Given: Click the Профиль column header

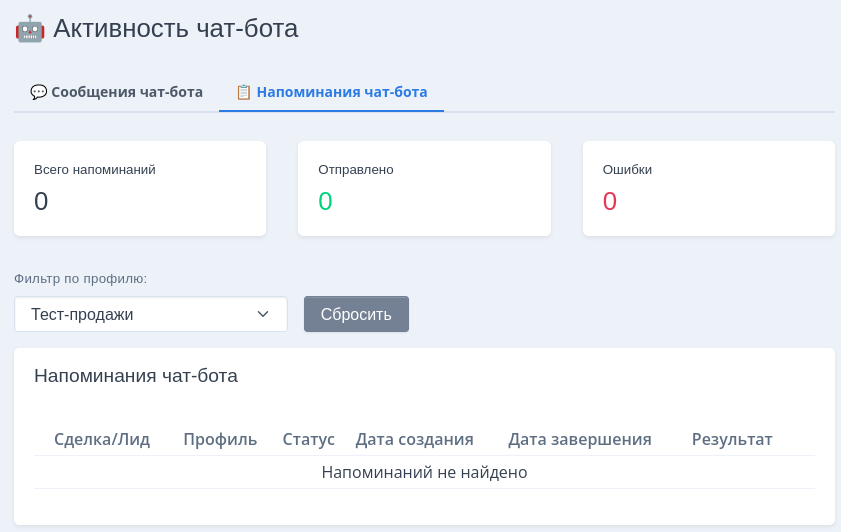Looking at the screenshot, I should [x=220, y=440].
